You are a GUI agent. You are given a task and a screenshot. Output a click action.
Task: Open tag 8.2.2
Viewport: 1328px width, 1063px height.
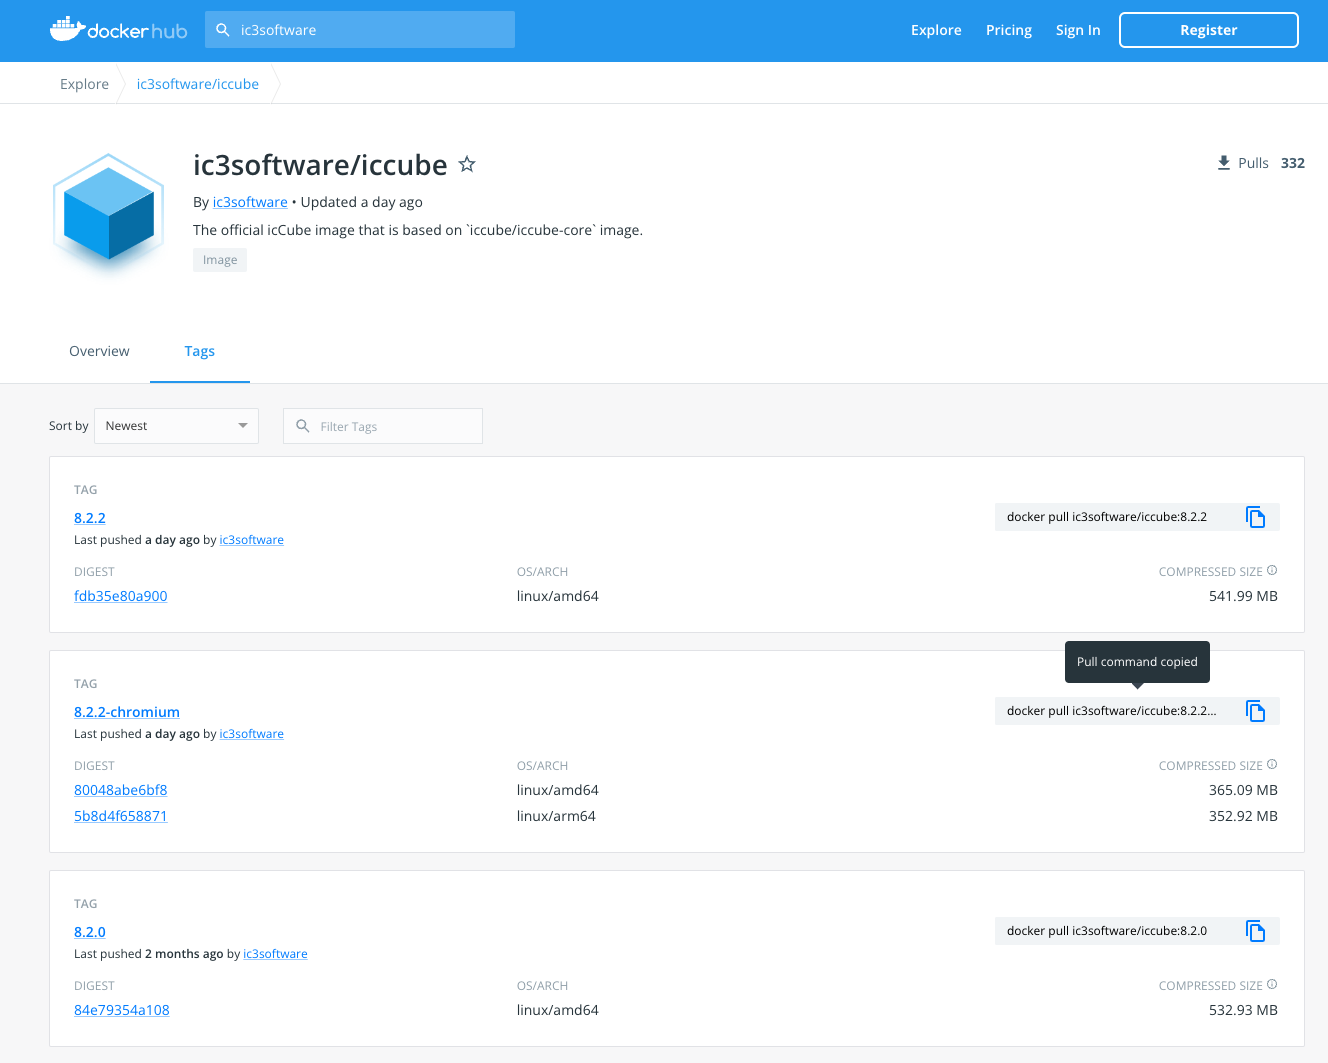pyautogui.click(x=90, y=518)
